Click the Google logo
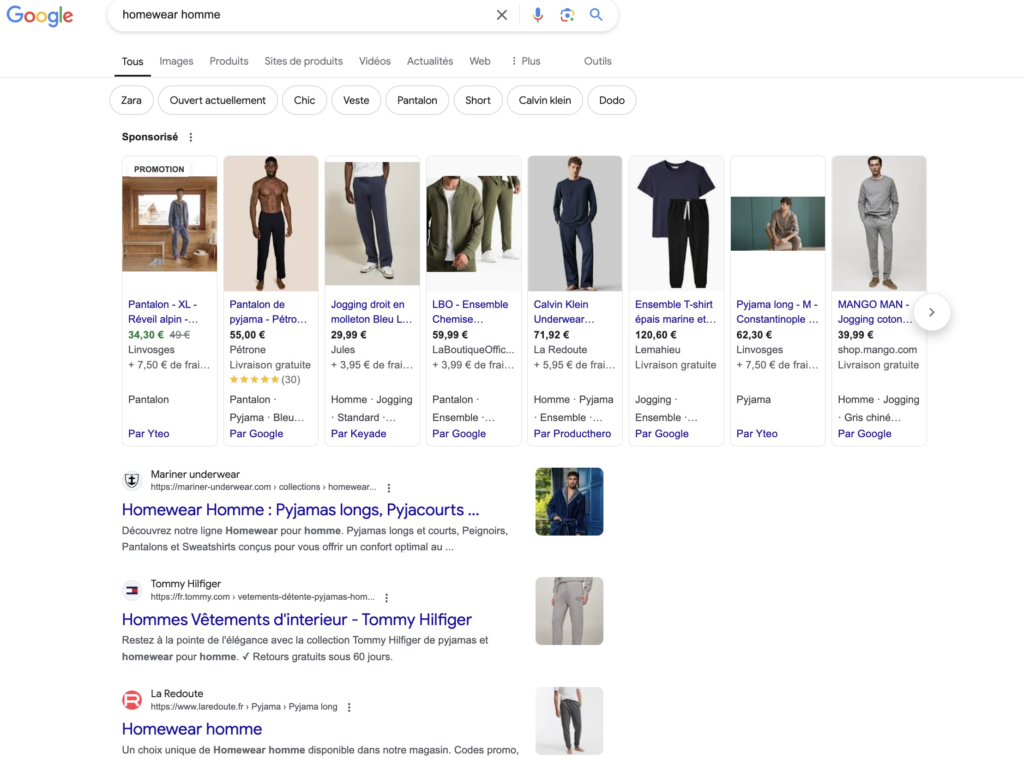This screenshot has width=1024, height=759. pos(40,16)
